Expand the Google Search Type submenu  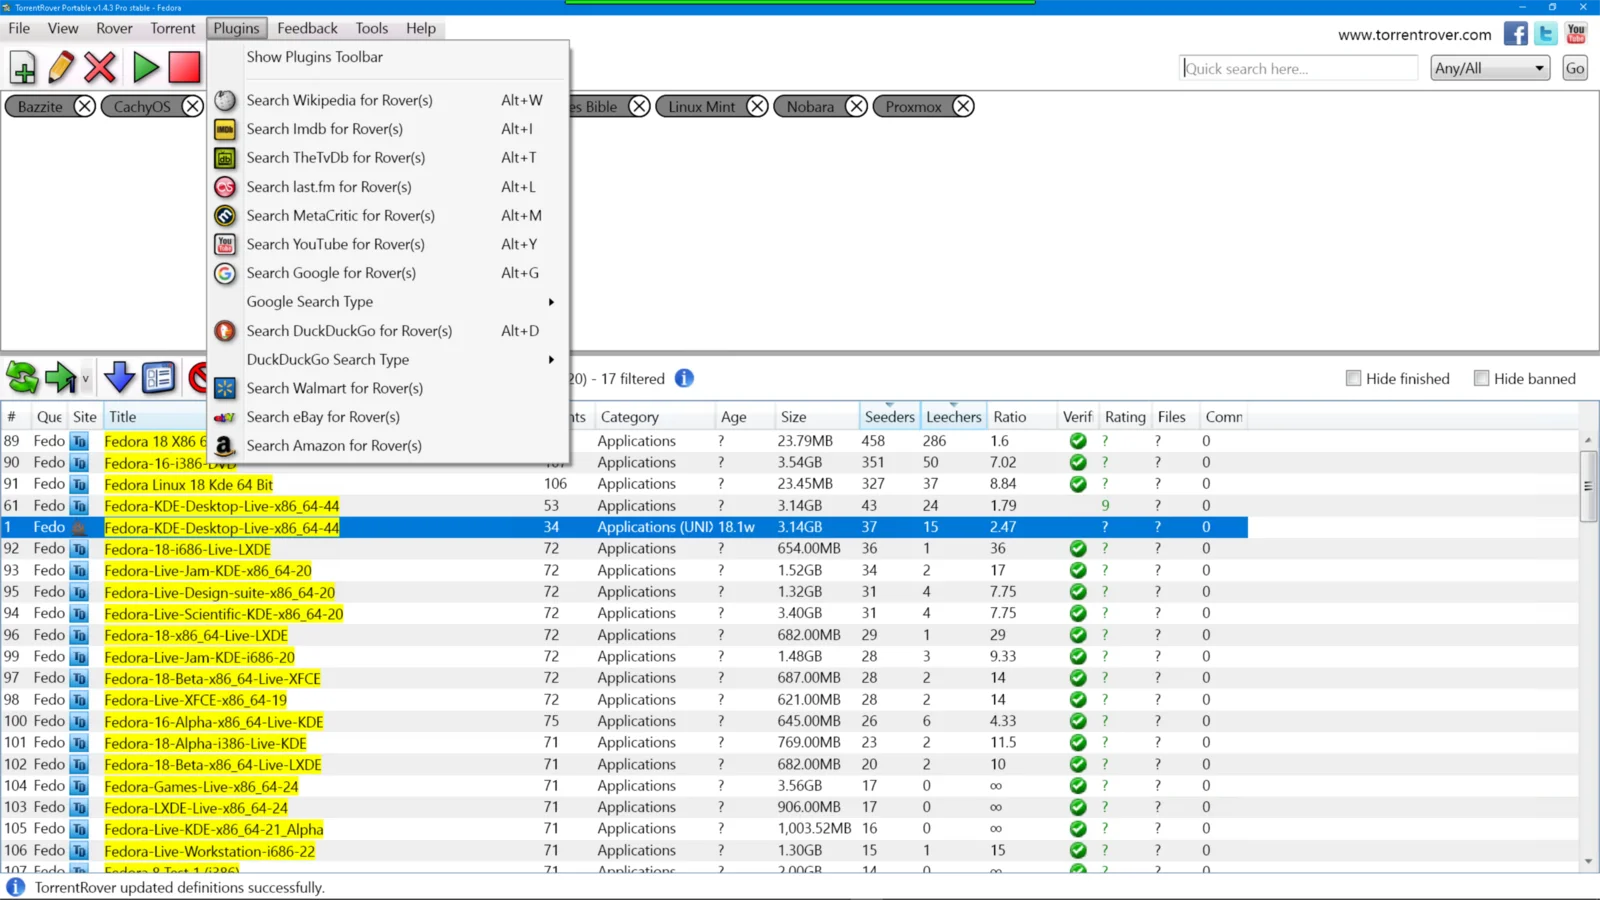(388, 302)
